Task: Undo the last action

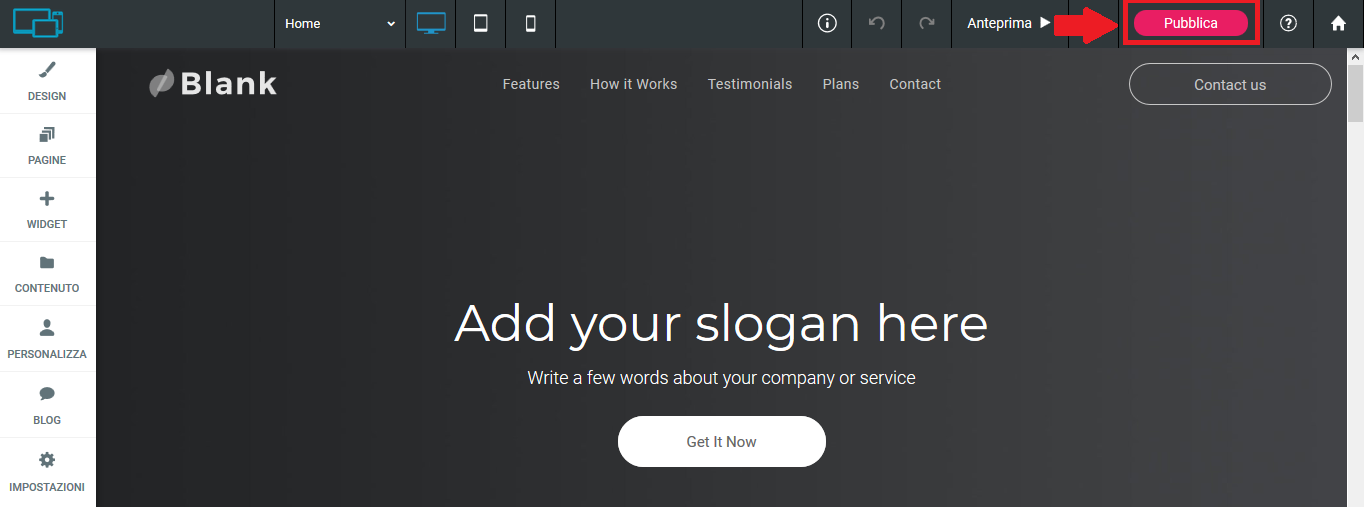Action: [877, 23]
